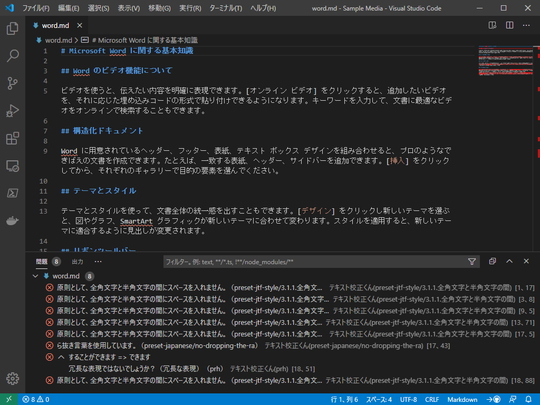Close the word.md editor tab
The height and width of the screenshot is (405, 540).
click(x=80, y=25)
